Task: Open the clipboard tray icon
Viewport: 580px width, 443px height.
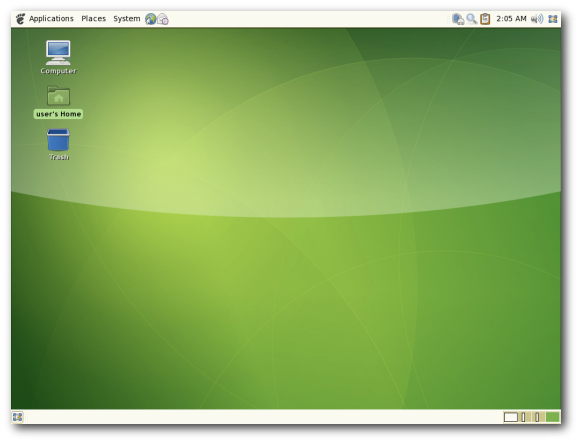Action: tap(485, 19)
